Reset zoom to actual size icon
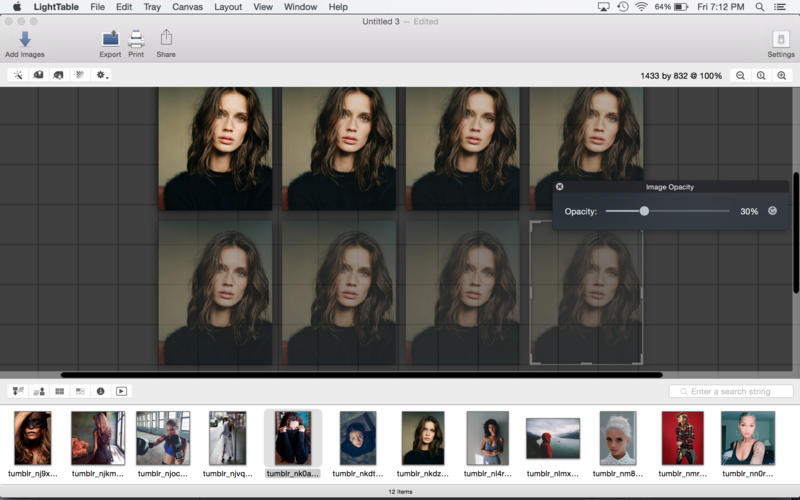 pyautogui.click(x=761, y=75)
